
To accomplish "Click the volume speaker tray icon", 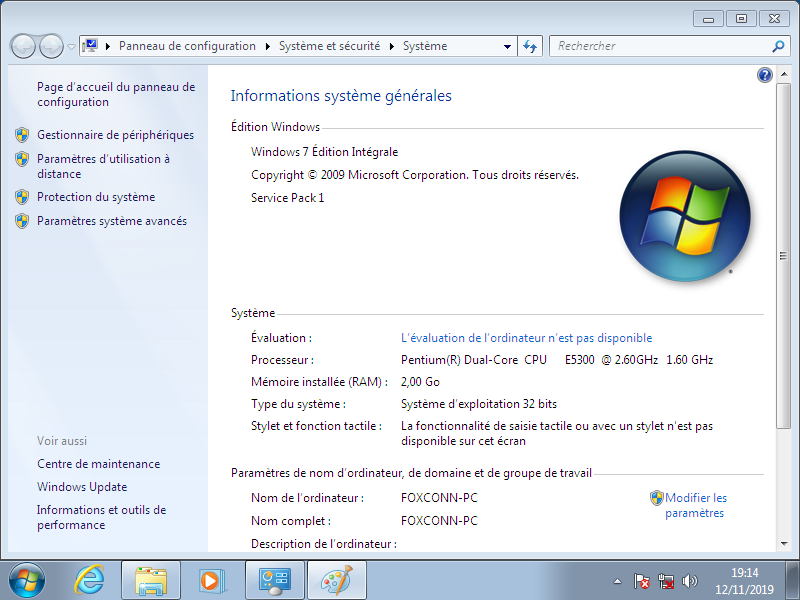I will (690, 581).
